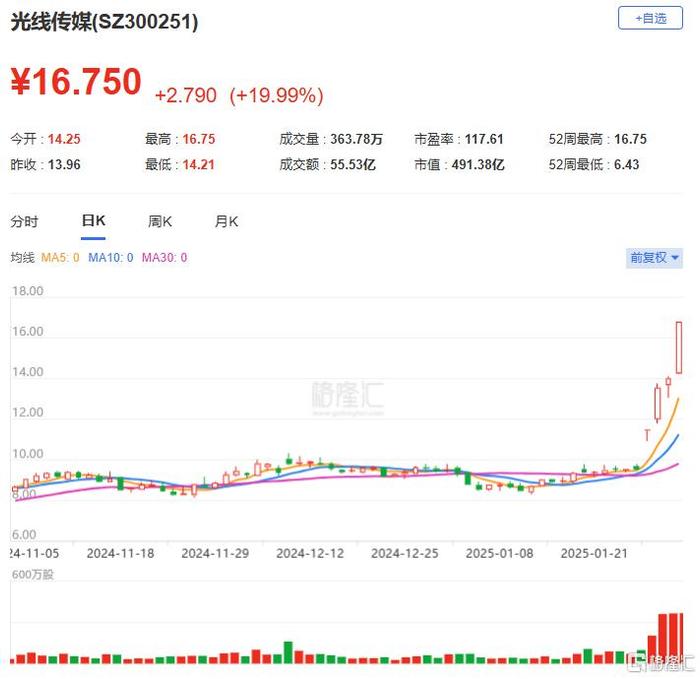This screenshot has height=679, width=700.
Task: Click the 昨收 value 13.96
Action: click(64, 165)
